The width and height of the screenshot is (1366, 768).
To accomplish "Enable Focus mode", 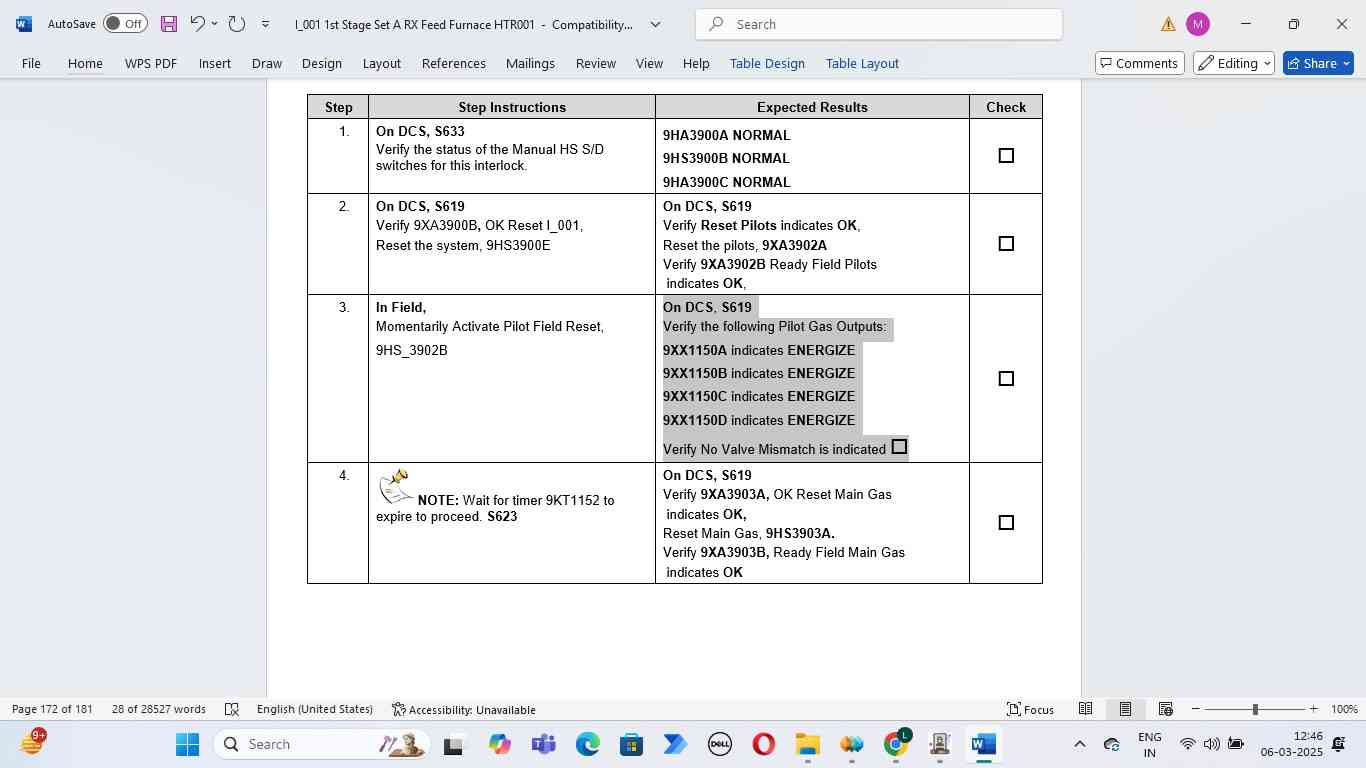I will [1030, 709].
